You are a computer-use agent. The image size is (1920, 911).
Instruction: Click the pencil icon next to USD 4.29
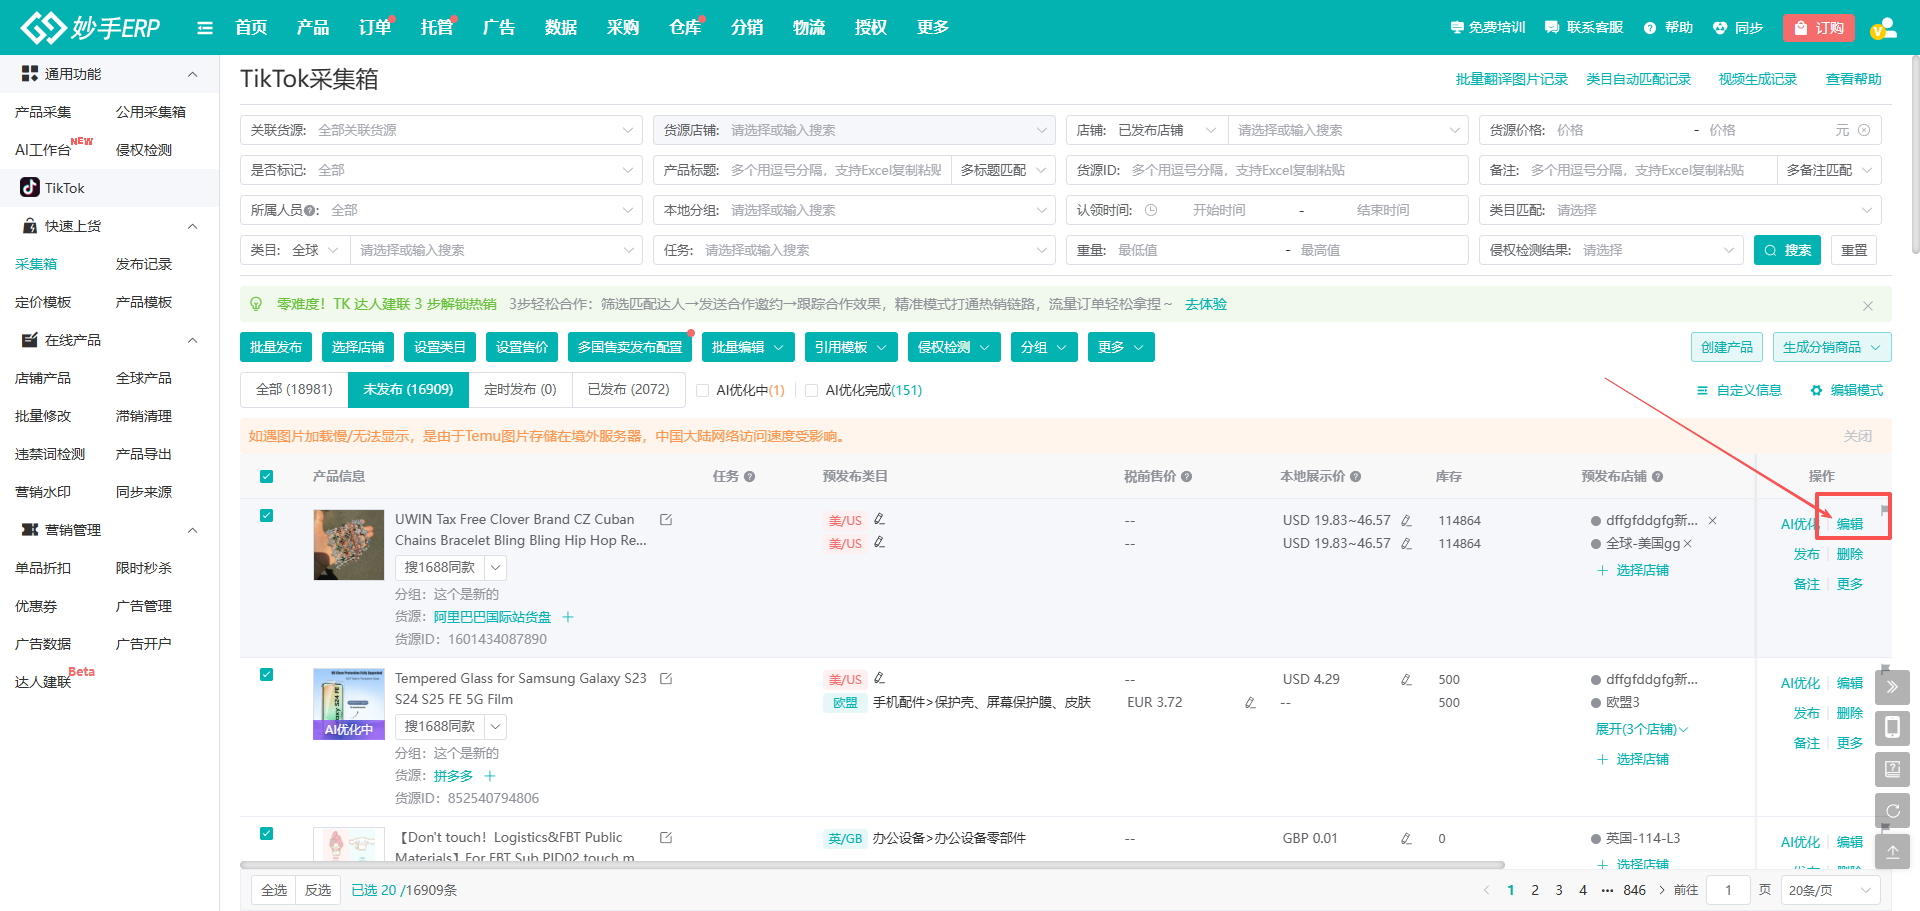click(1406, 680)
